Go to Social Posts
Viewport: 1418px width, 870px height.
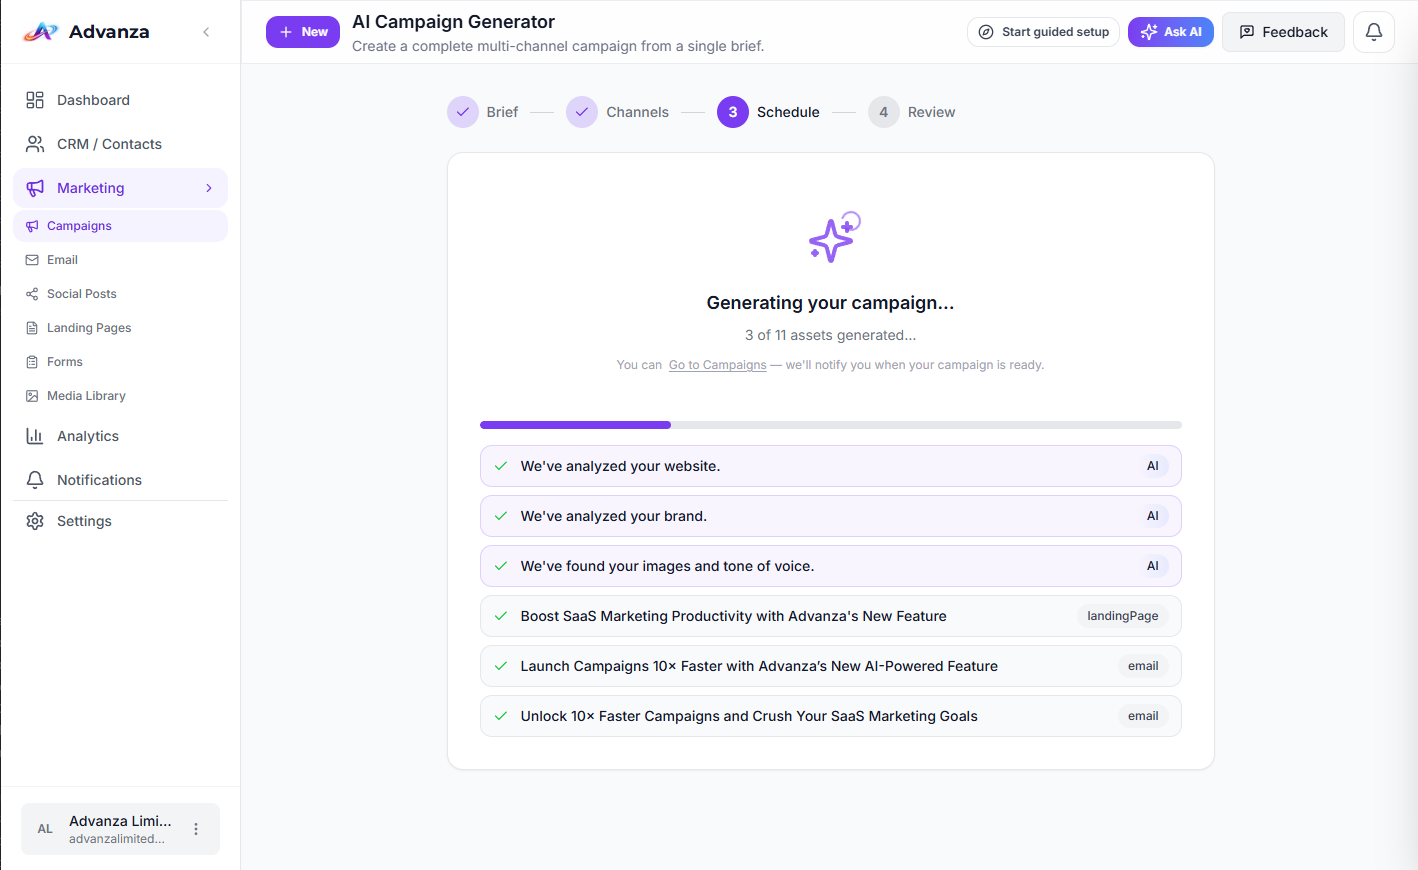point(120,294)
